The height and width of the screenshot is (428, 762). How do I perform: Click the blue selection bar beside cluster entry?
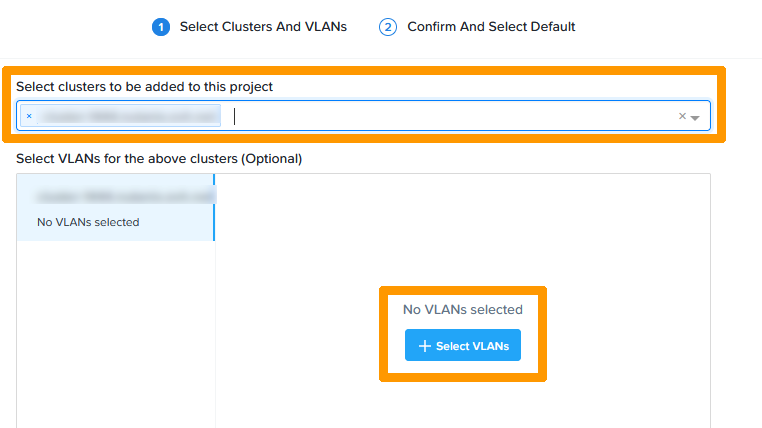click(214, 208)
